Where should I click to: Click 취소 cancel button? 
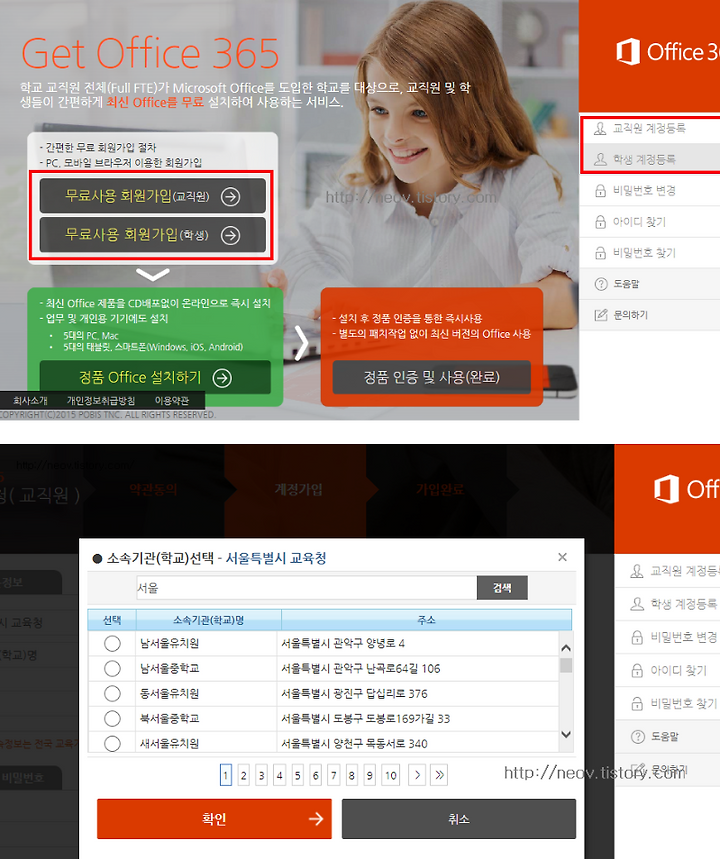459,818
